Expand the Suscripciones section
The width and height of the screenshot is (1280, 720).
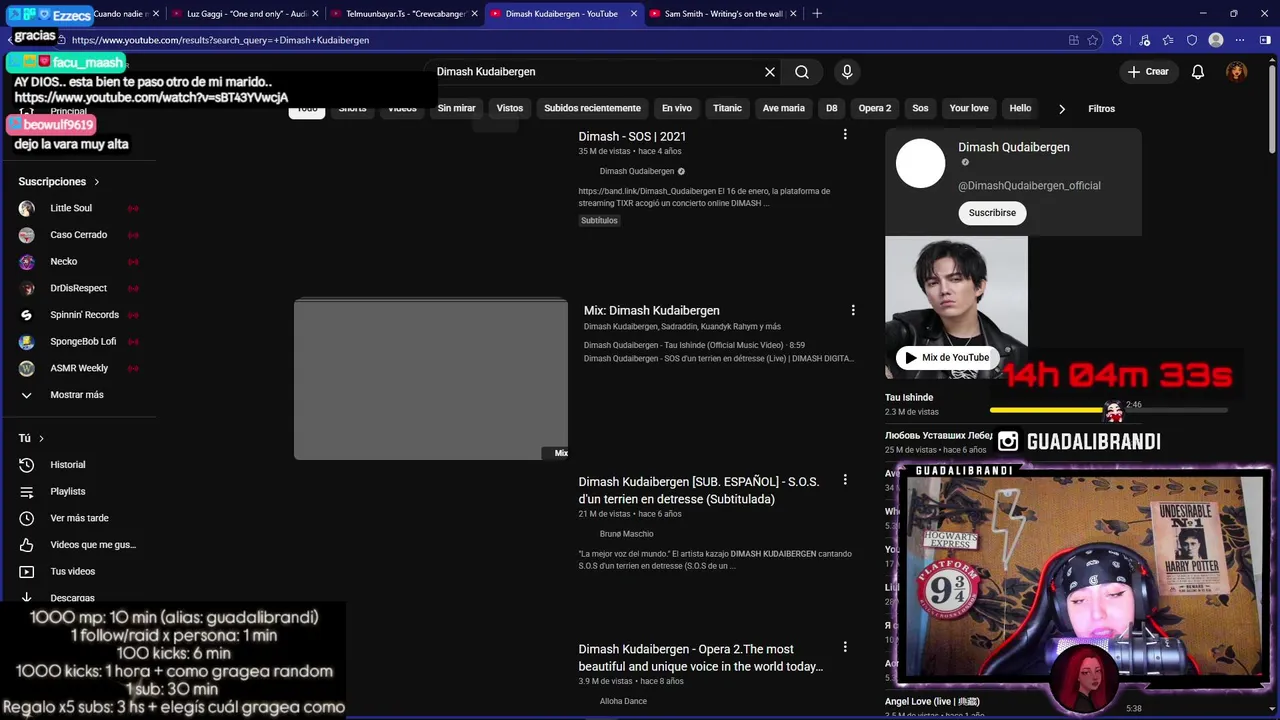[59, 181]
